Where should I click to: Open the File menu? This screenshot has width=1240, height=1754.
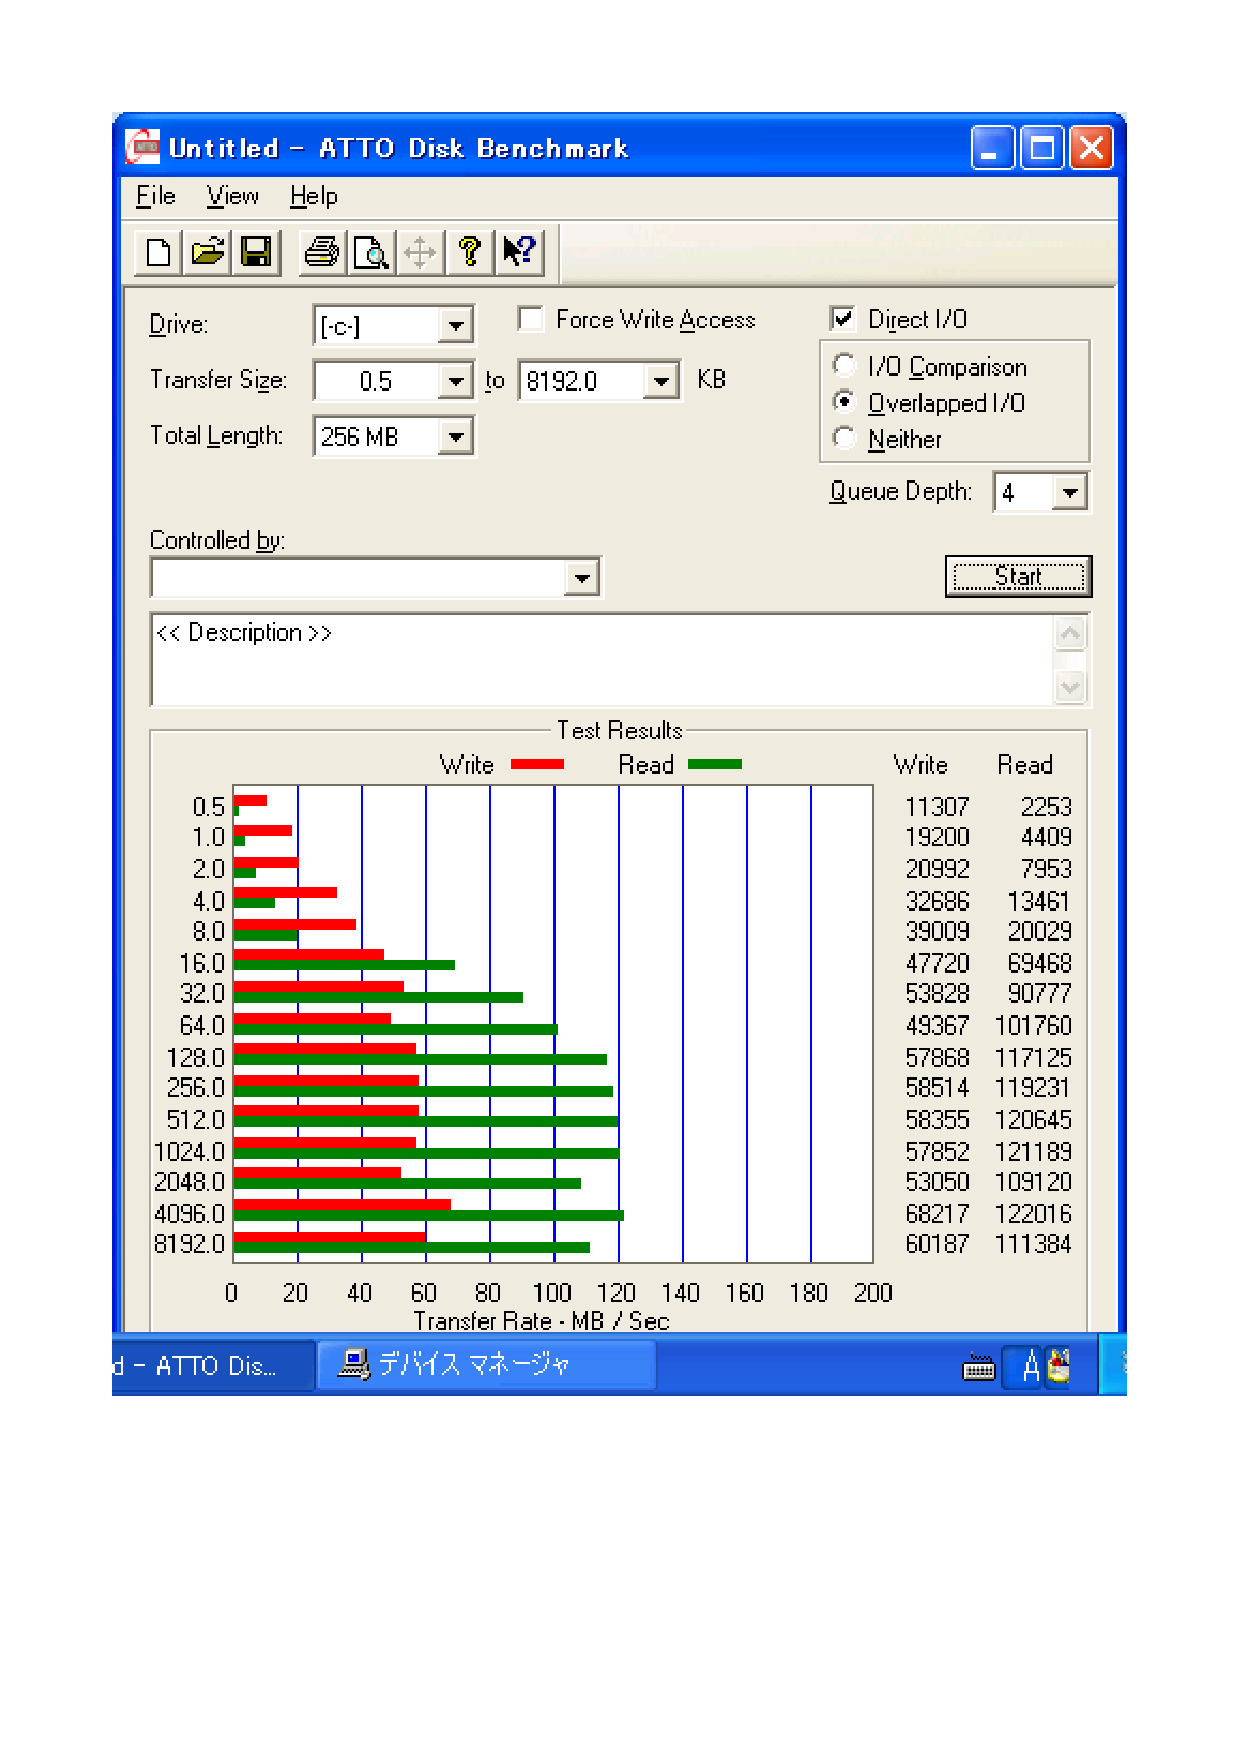(156, 196)
